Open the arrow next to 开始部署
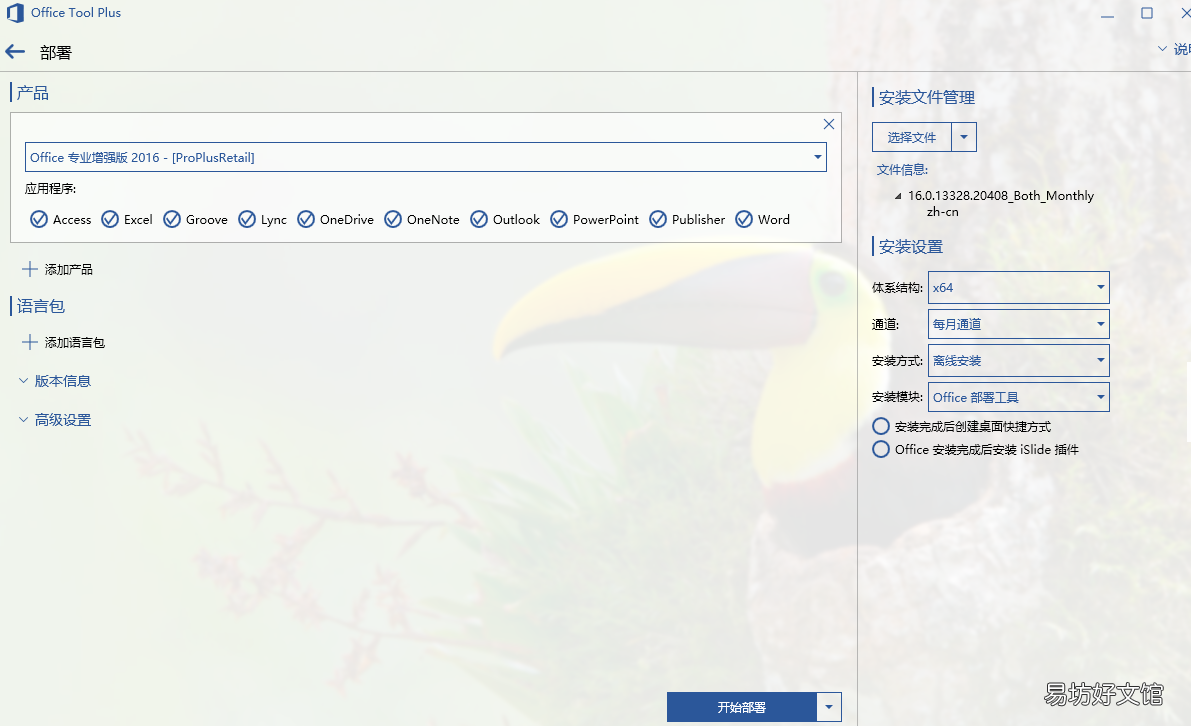This screenshot has height=726, width=1191. (x=829, y=707)
